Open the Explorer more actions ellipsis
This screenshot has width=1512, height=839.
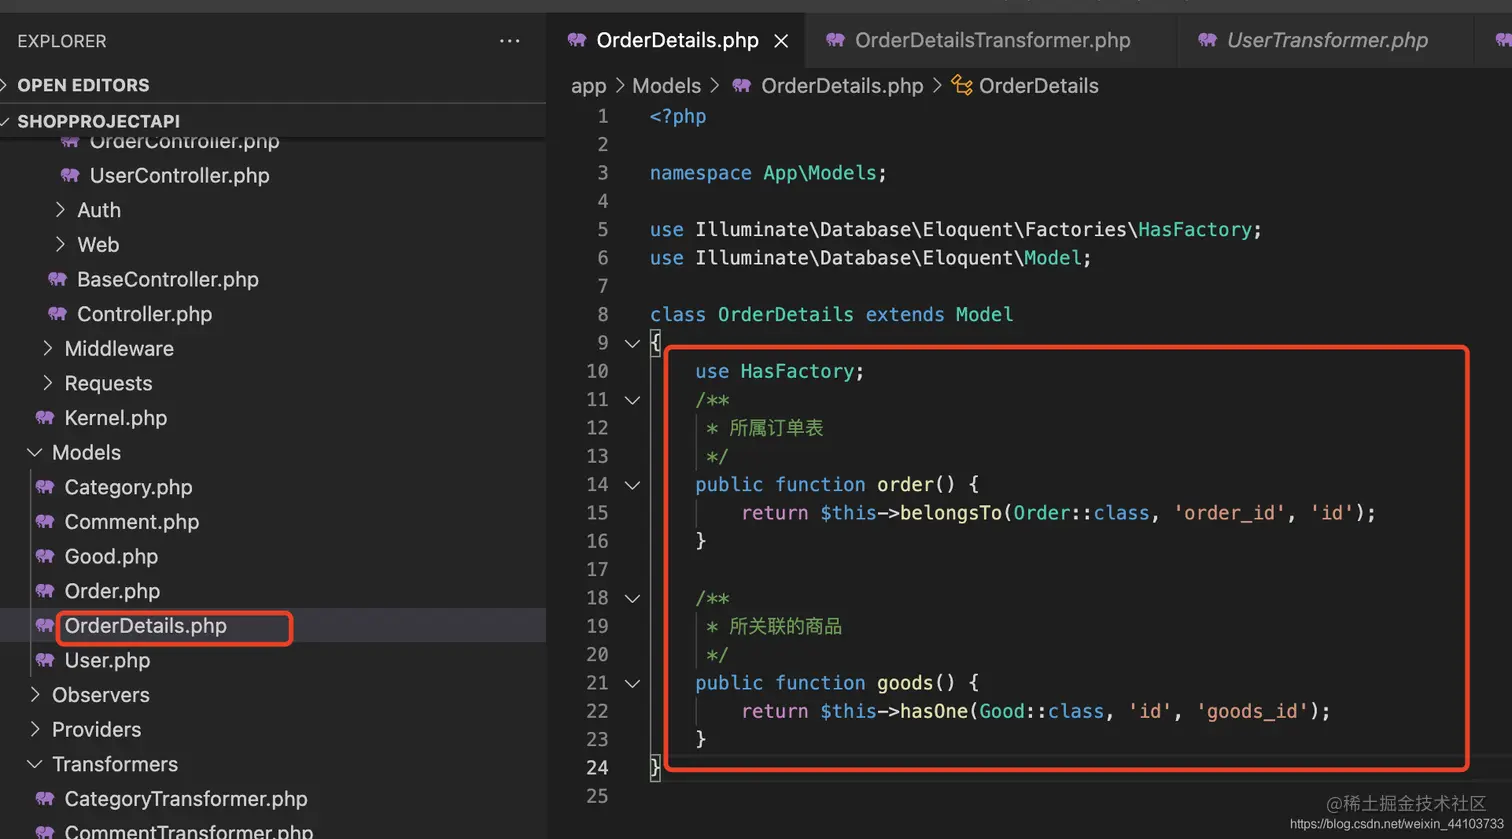pyautogui.click(x=510, y=41)
